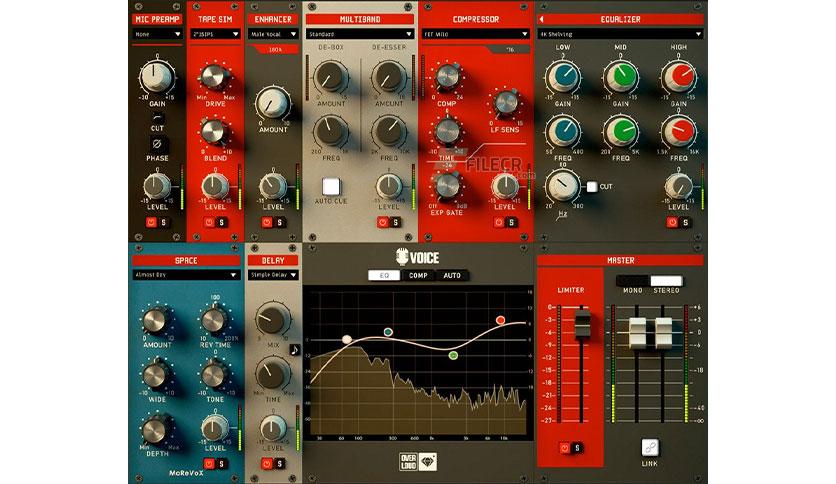Image resolution: width=836 pixels, height=484 pixels.
Task: Select the green mid-band EQ node
Action: point(453,355)
